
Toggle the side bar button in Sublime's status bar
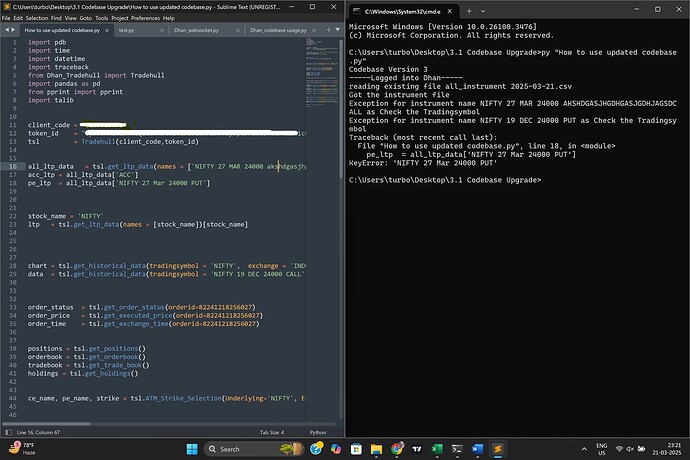point(8,432)
